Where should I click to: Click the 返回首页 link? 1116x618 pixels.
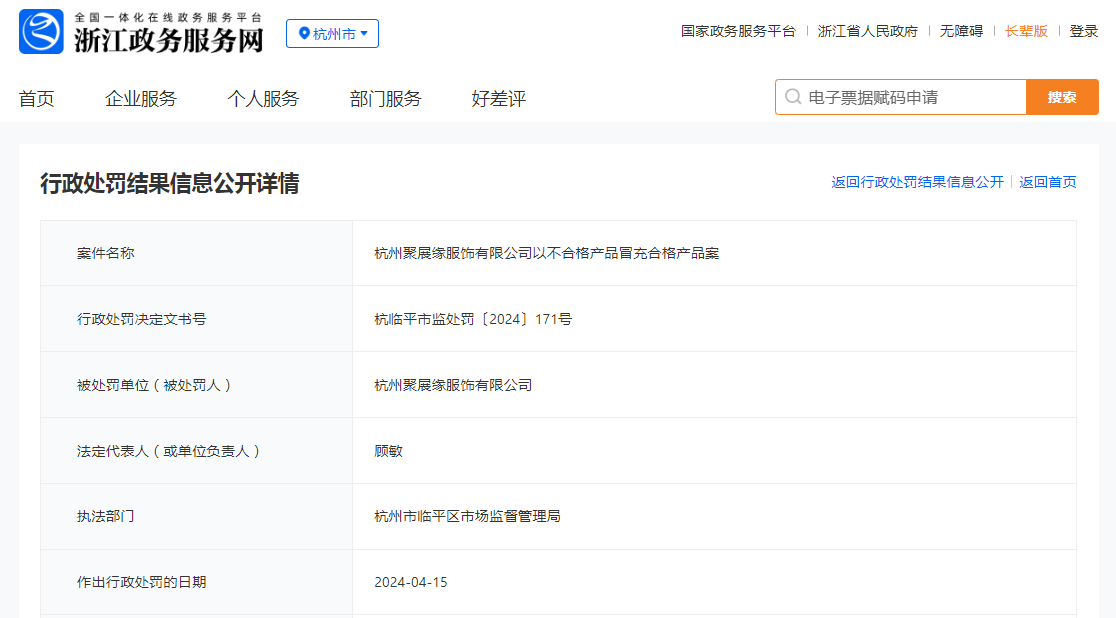pos(1048,182)
